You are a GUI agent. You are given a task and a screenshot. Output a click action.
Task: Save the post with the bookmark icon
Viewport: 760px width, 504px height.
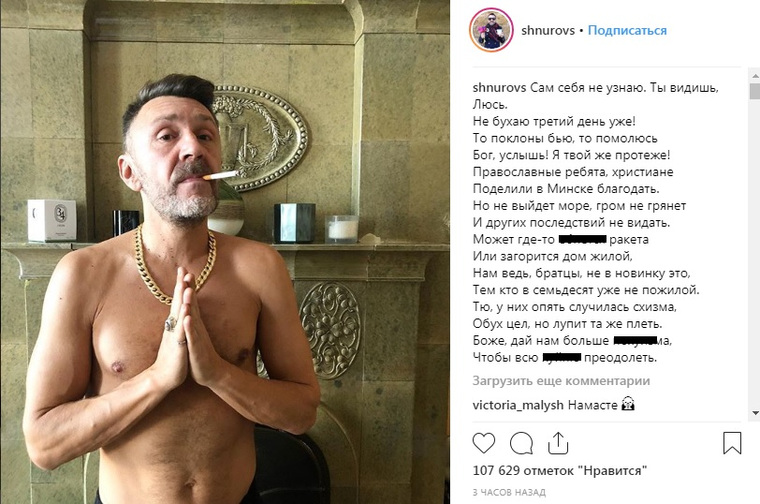(x=732, y=443)
